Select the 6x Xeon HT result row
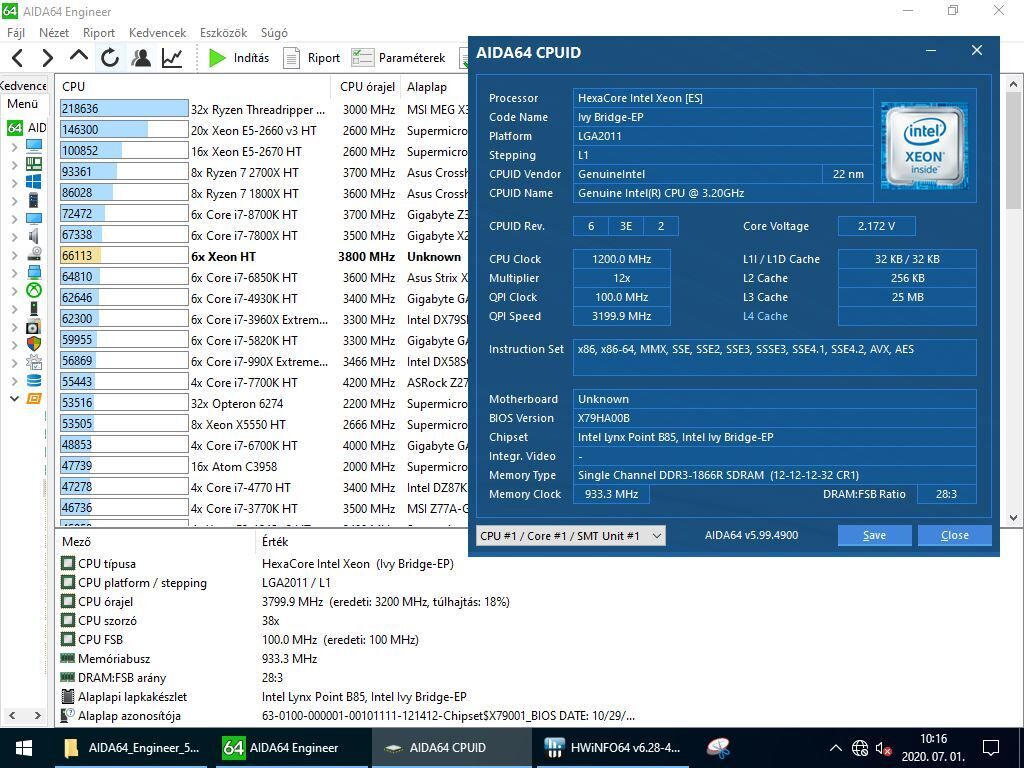 coord(263,257)
